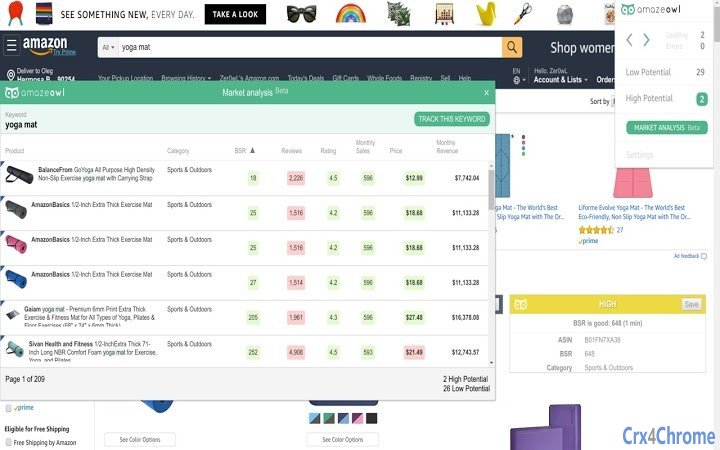Open Help nav link
This screenshot has height=450, width=720.
465,78
